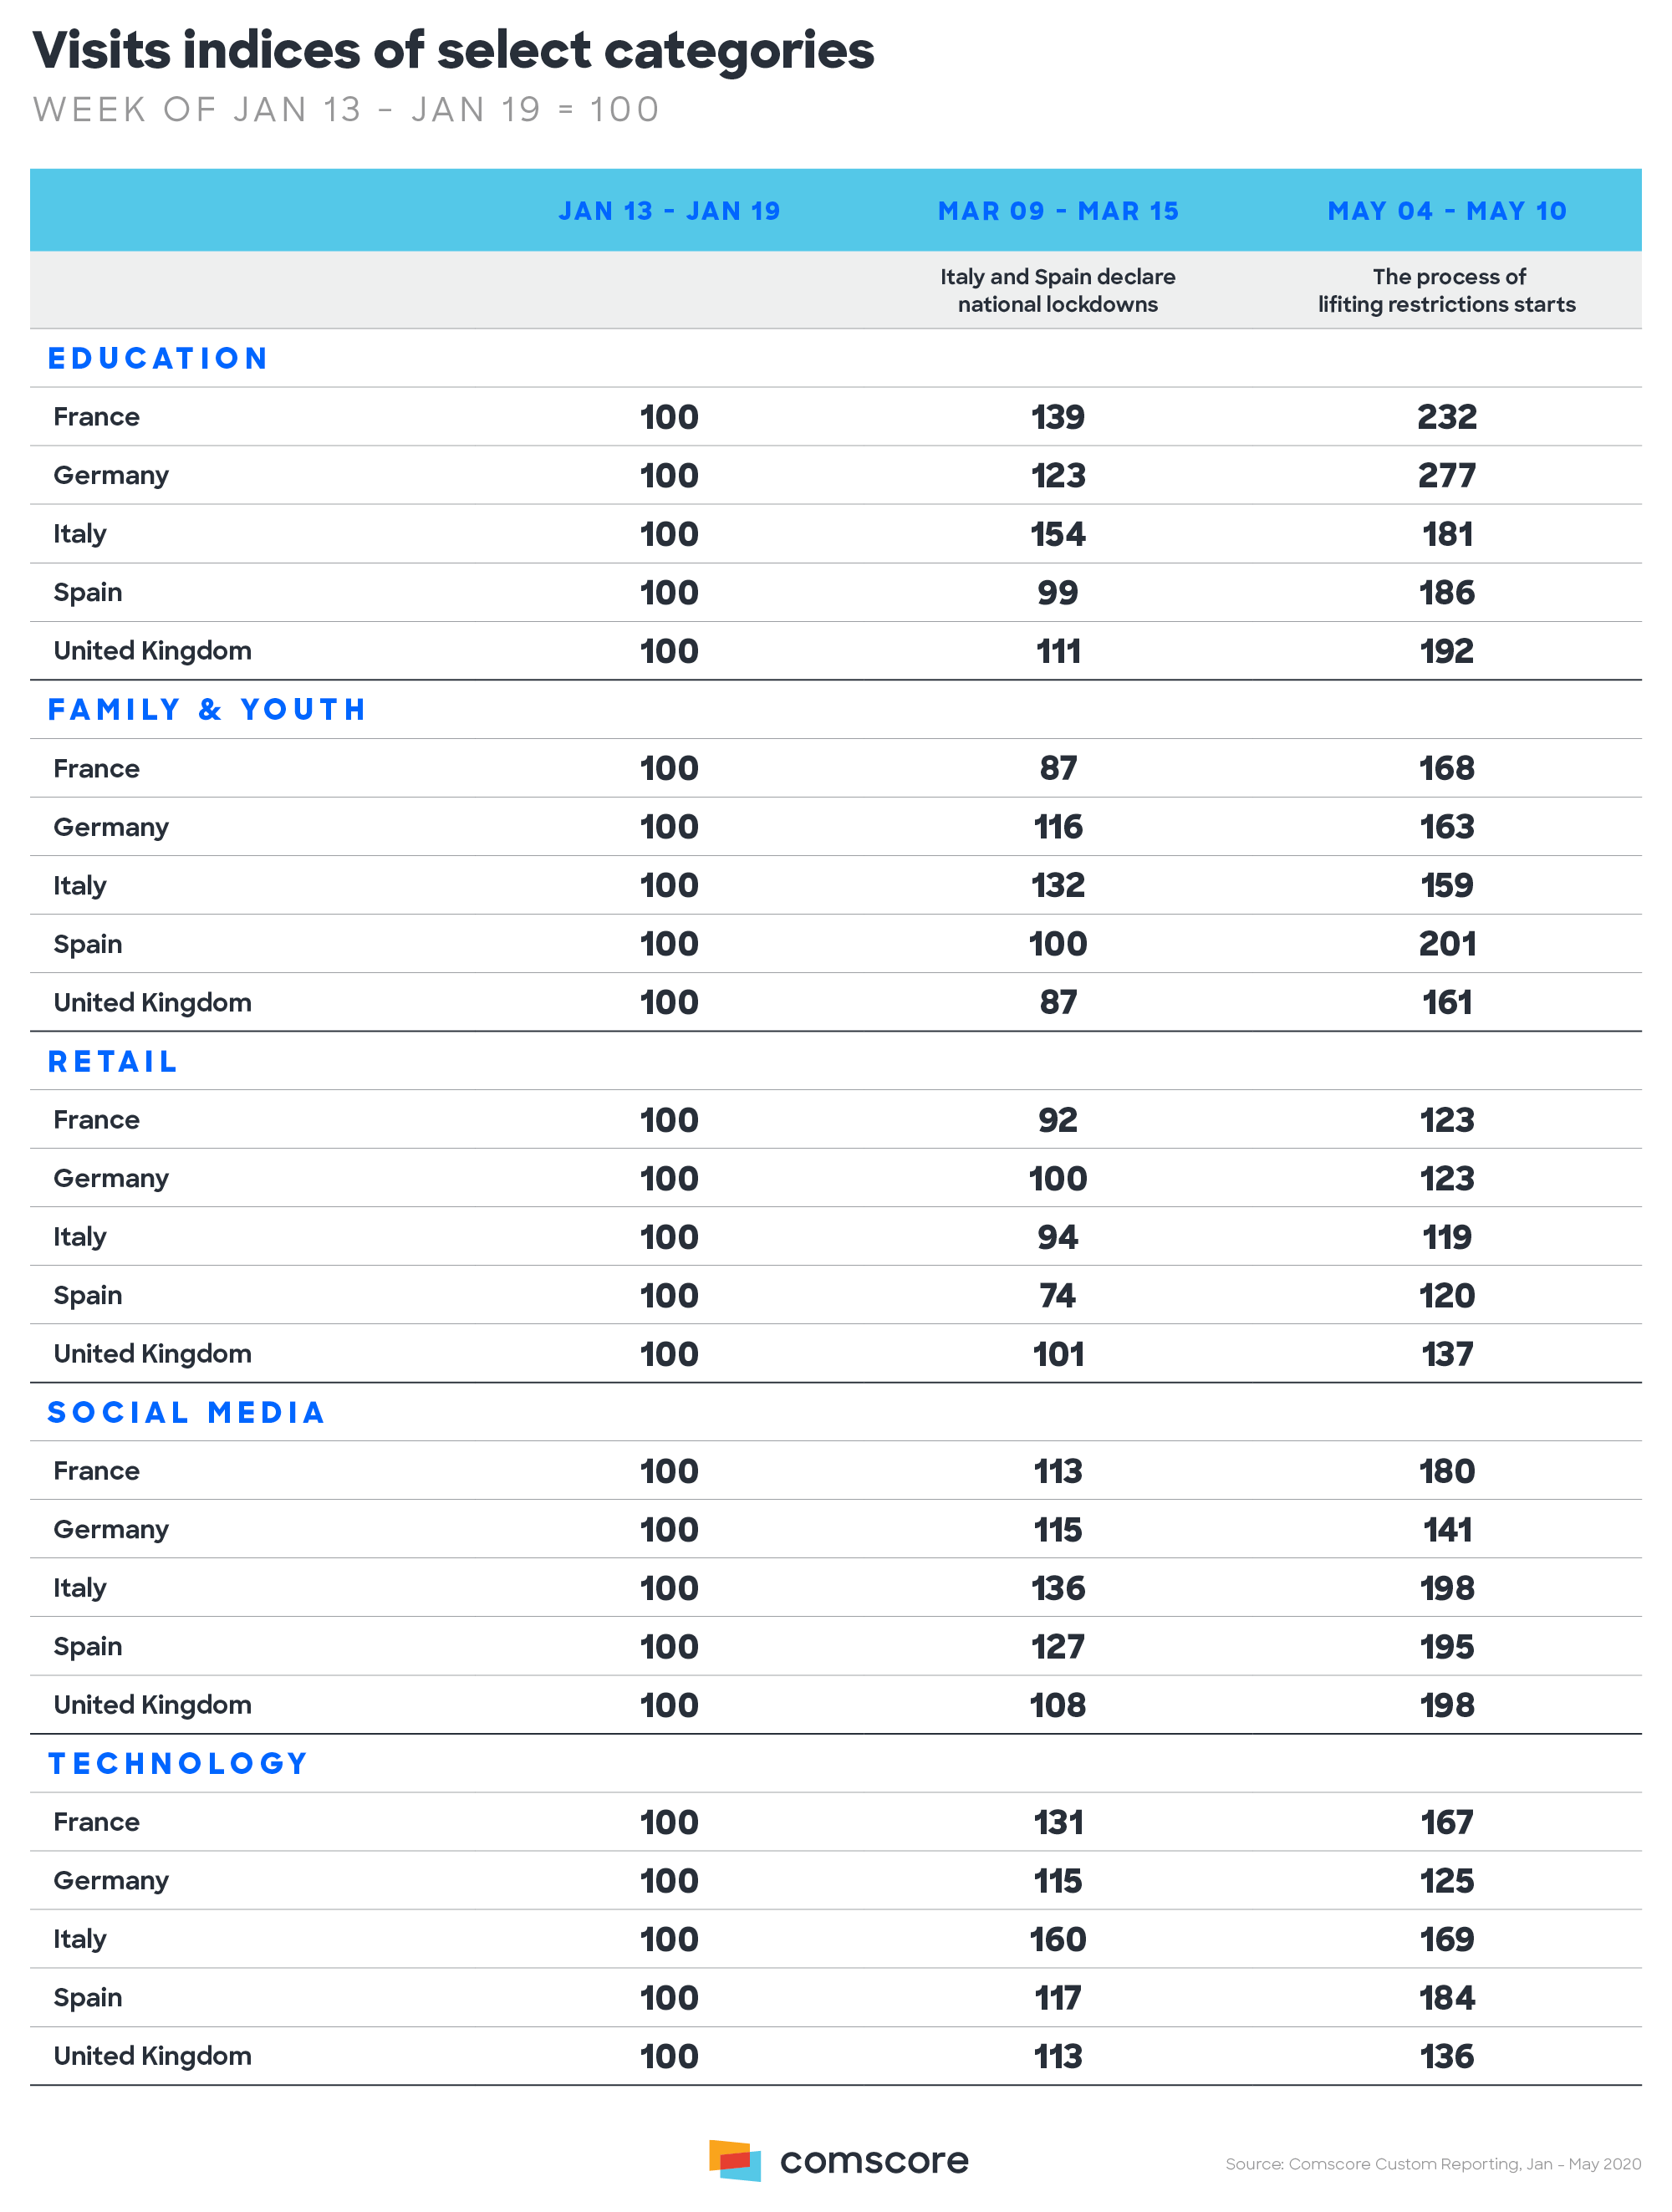Select the MAR 09 - MAR 15 column header
The height and width of the screenshot is (2212, 1672).
pyautogui.click(x=1058, y=211)
